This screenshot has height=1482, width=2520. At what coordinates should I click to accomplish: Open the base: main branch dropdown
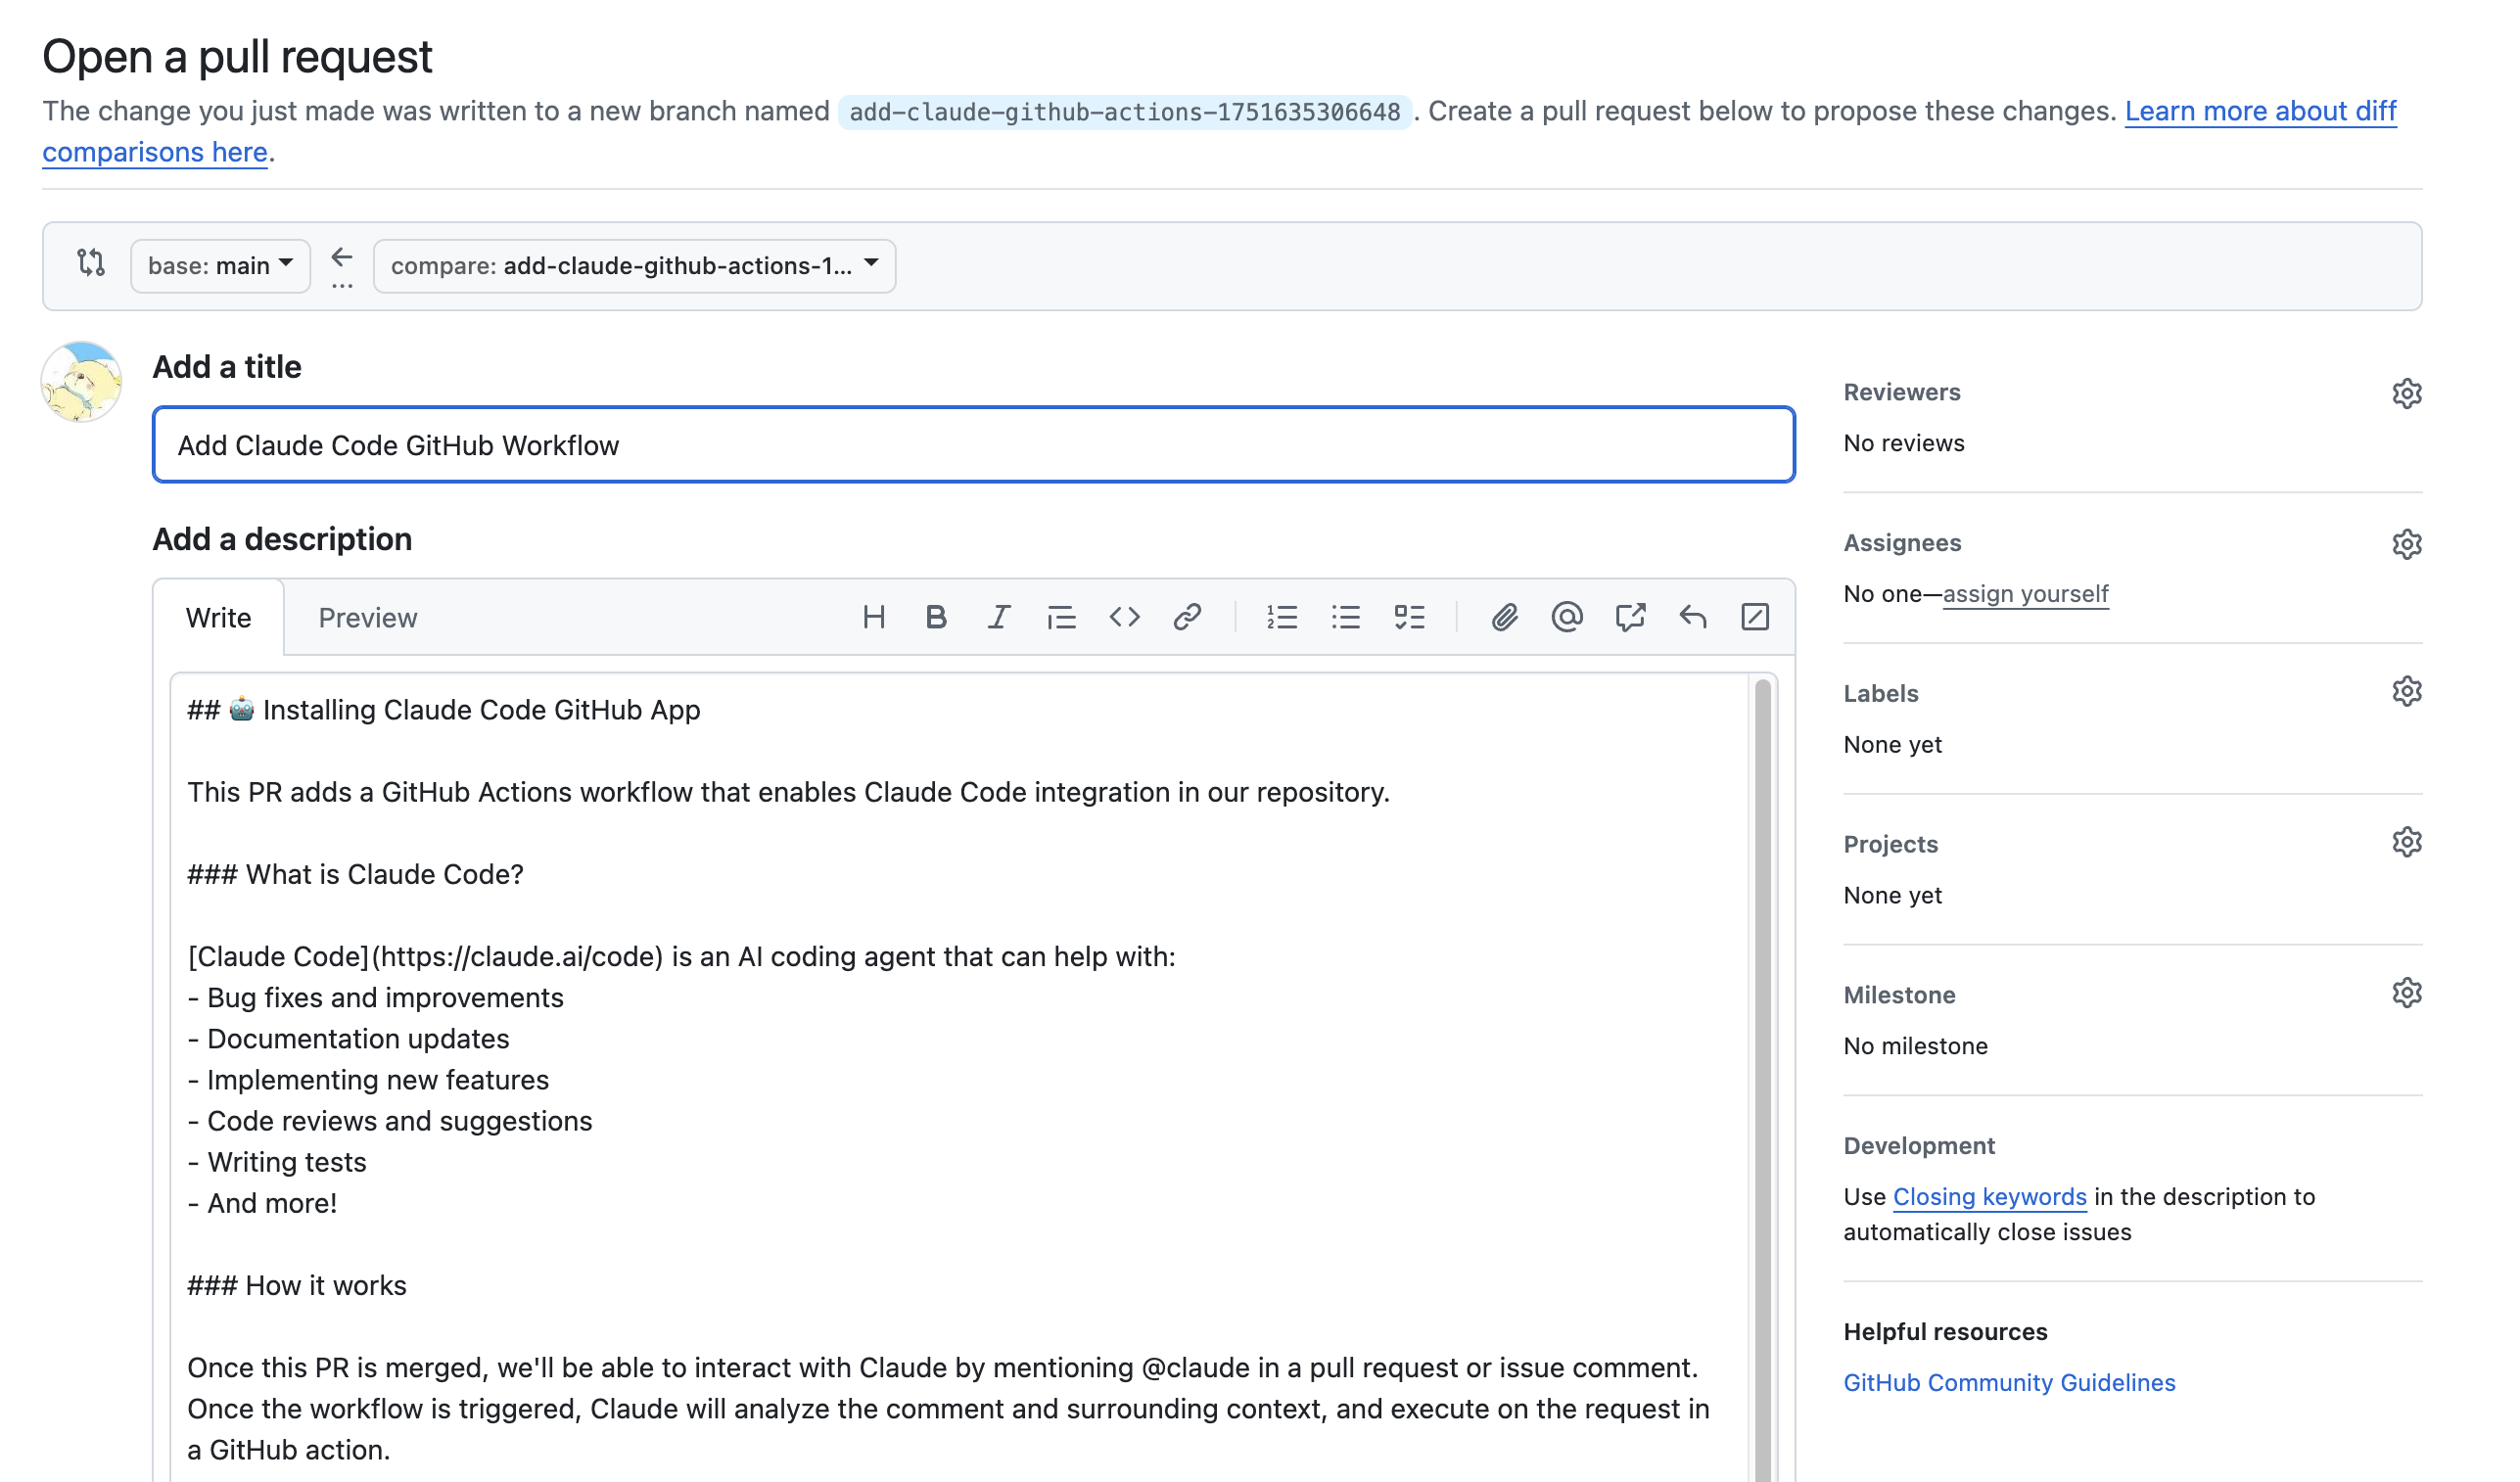[220, 266]
